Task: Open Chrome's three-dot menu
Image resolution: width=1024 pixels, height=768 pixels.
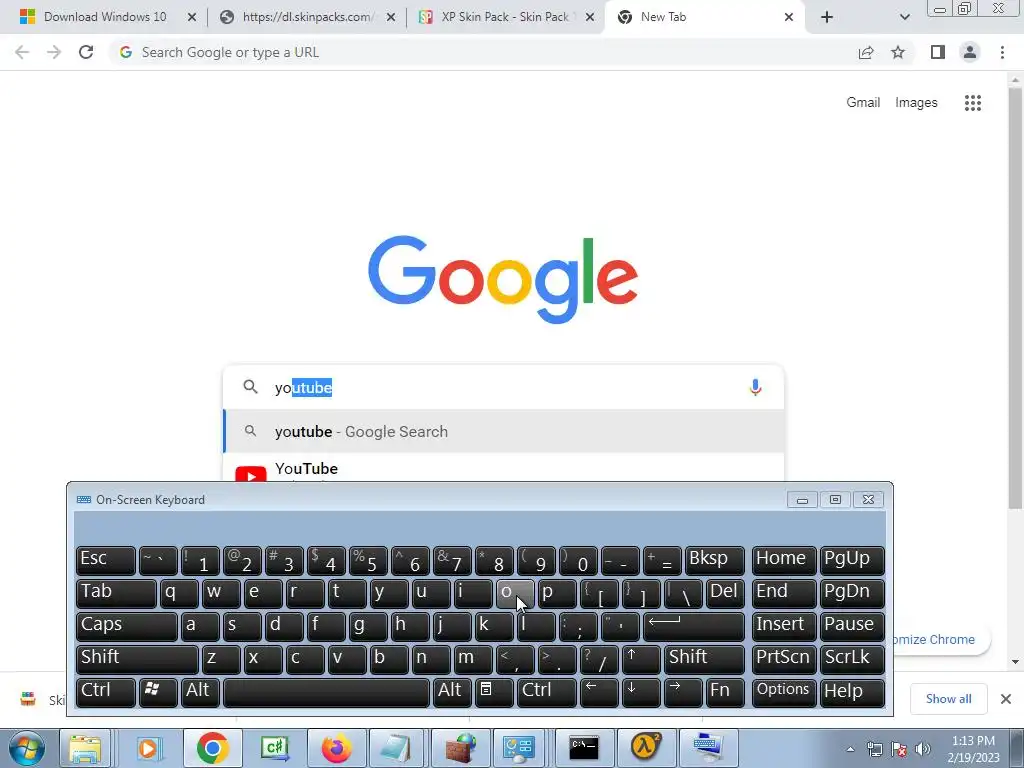Action: (x=1002, y=52)
